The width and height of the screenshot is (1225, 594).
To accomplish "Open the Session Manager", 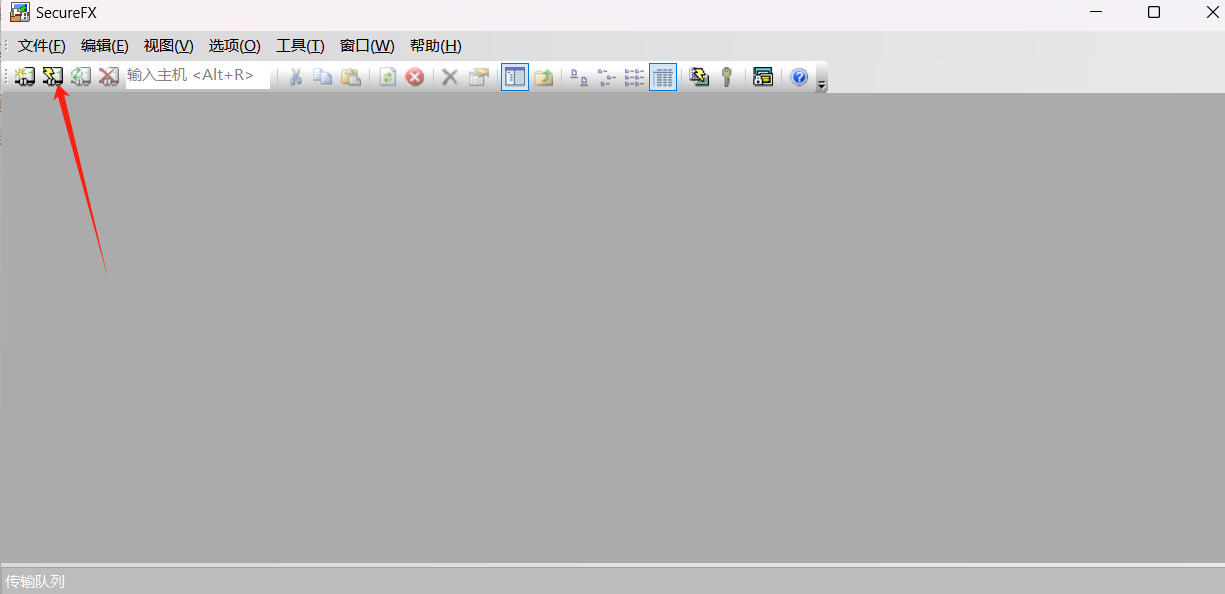I will point(762,77).
